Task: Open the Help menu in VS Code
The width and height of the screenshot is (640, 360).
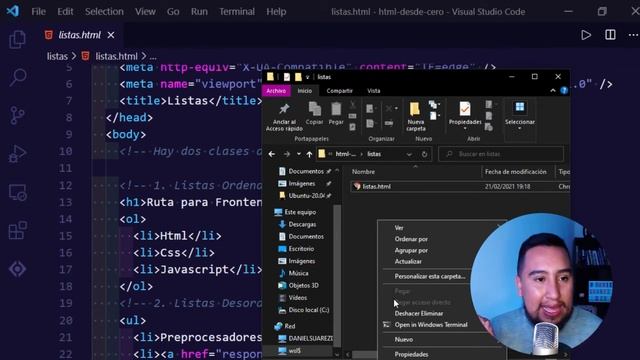Action: [276, 11]
